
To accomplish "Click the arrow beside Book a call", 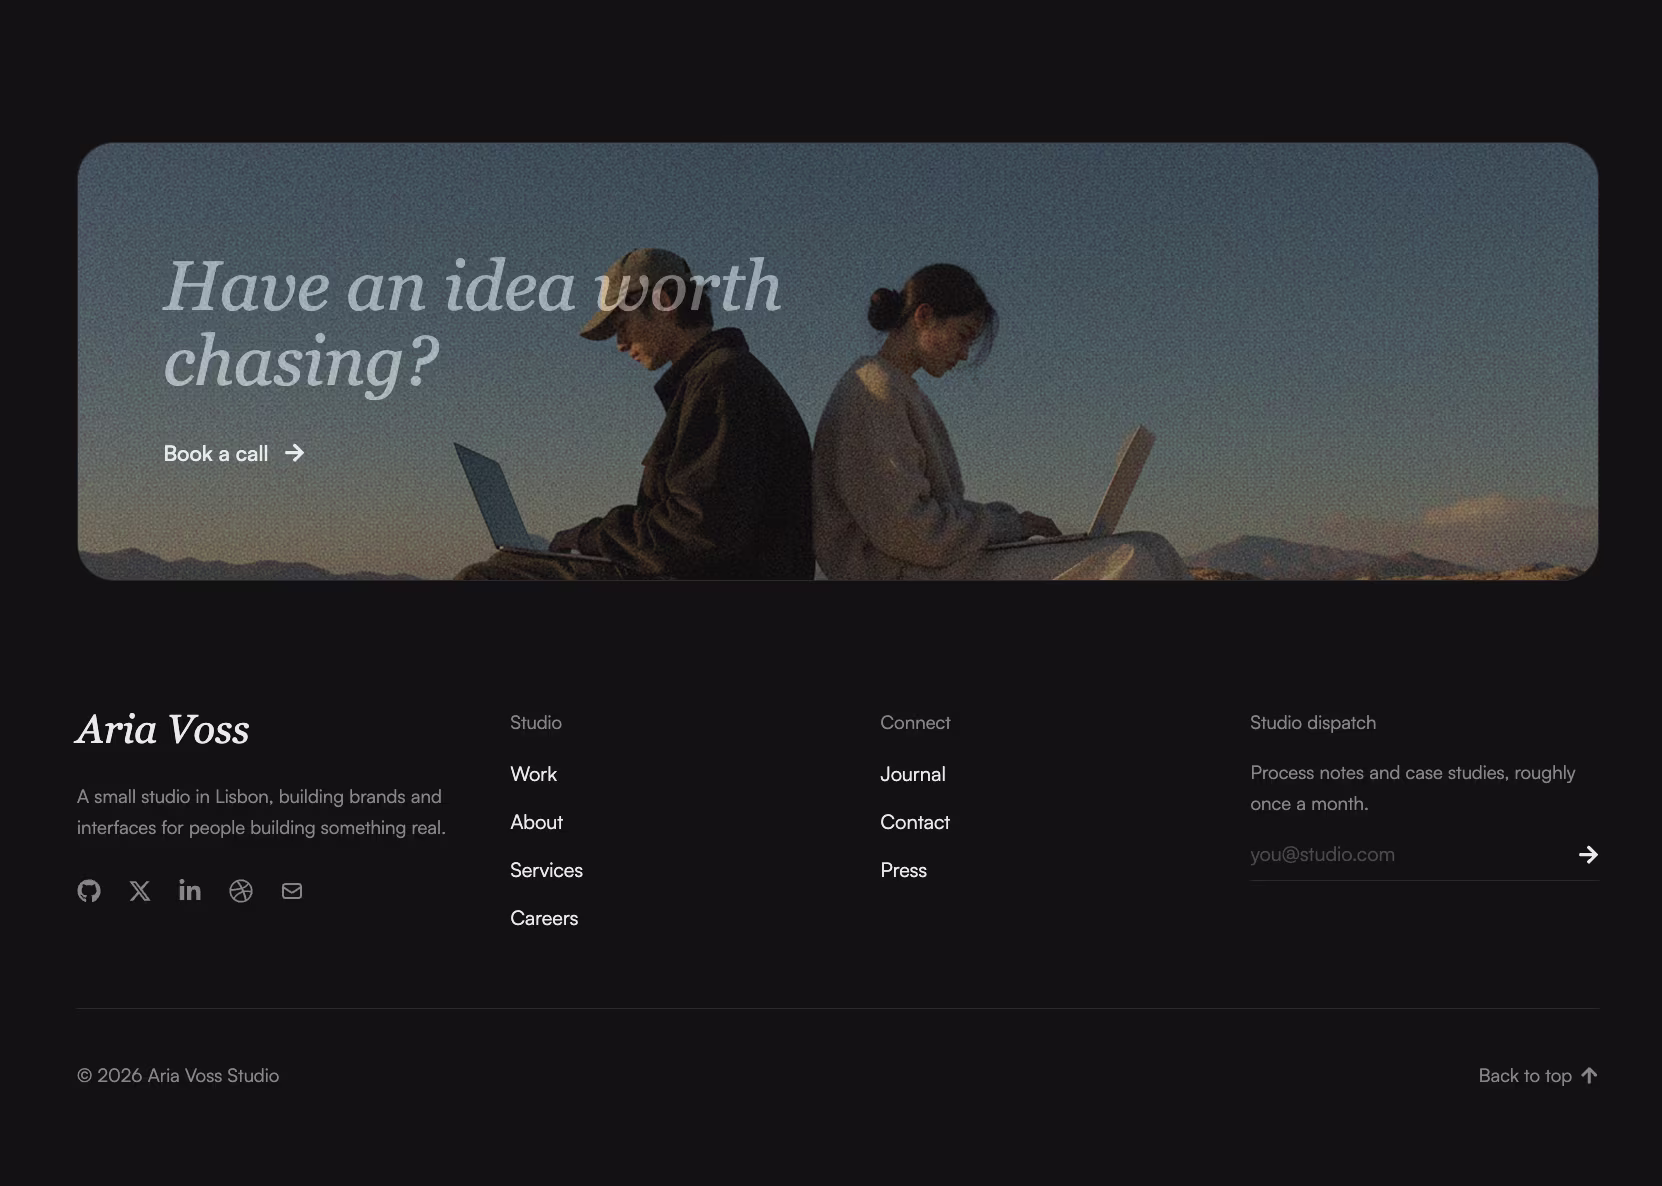I will pyautogui.click(x=294, y=453).
